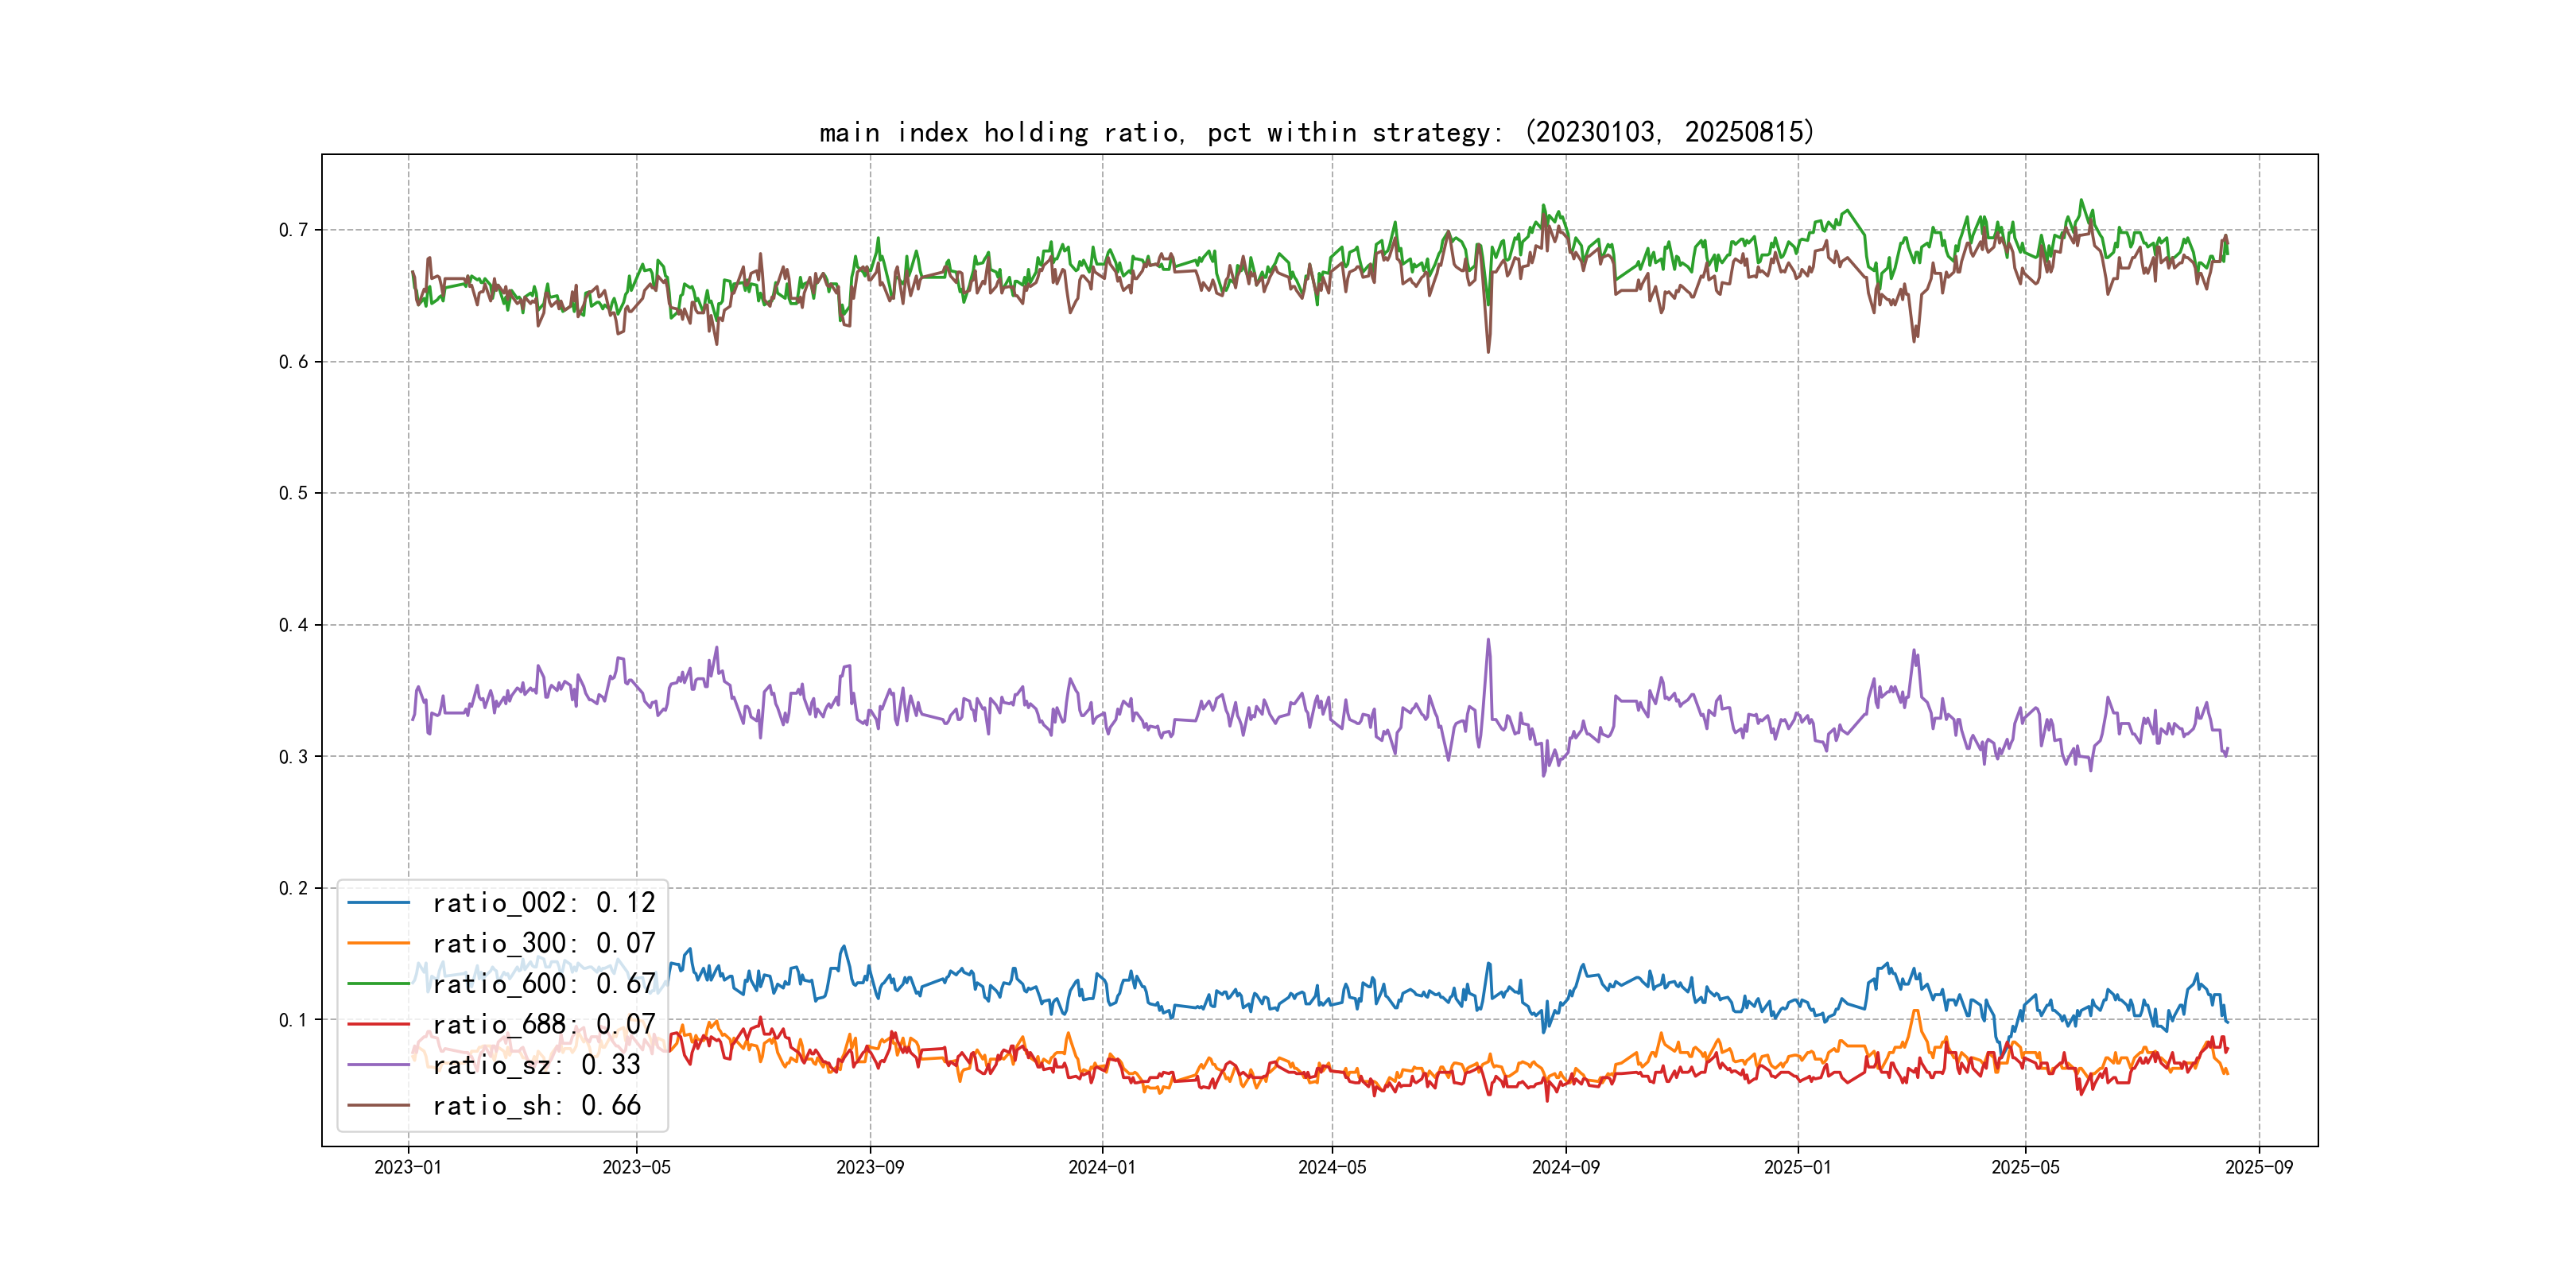The width and height of the screenshot is (2576, 1288).
Task: Click the red ratio_688 legend line swatch
Action: (x=378, y=1024)
